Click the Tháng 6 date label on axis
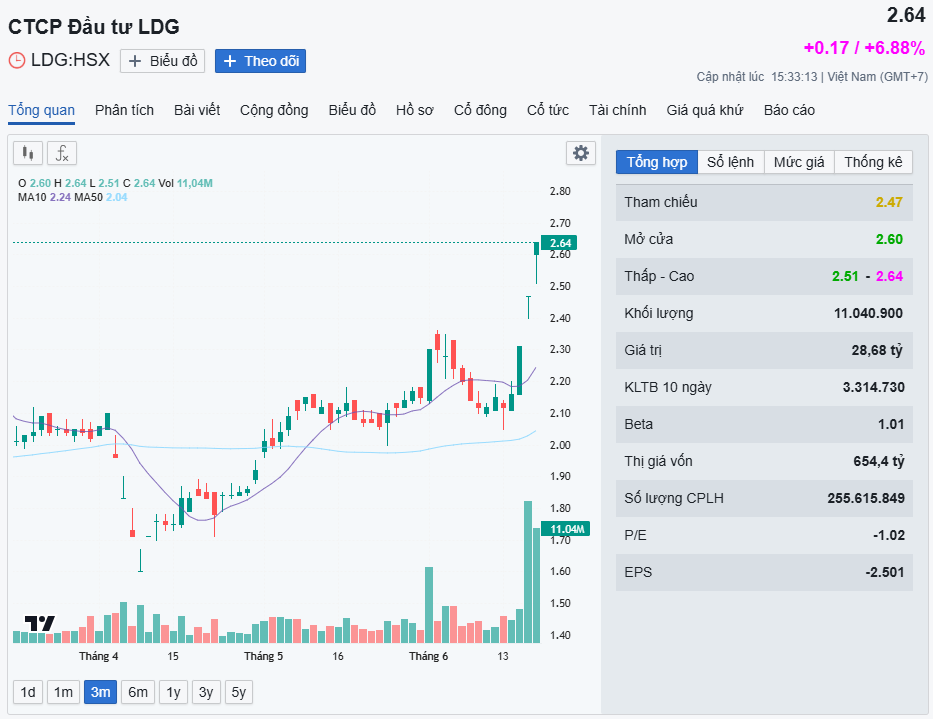Screen dimensions: 933x719 tap(428, 656)
